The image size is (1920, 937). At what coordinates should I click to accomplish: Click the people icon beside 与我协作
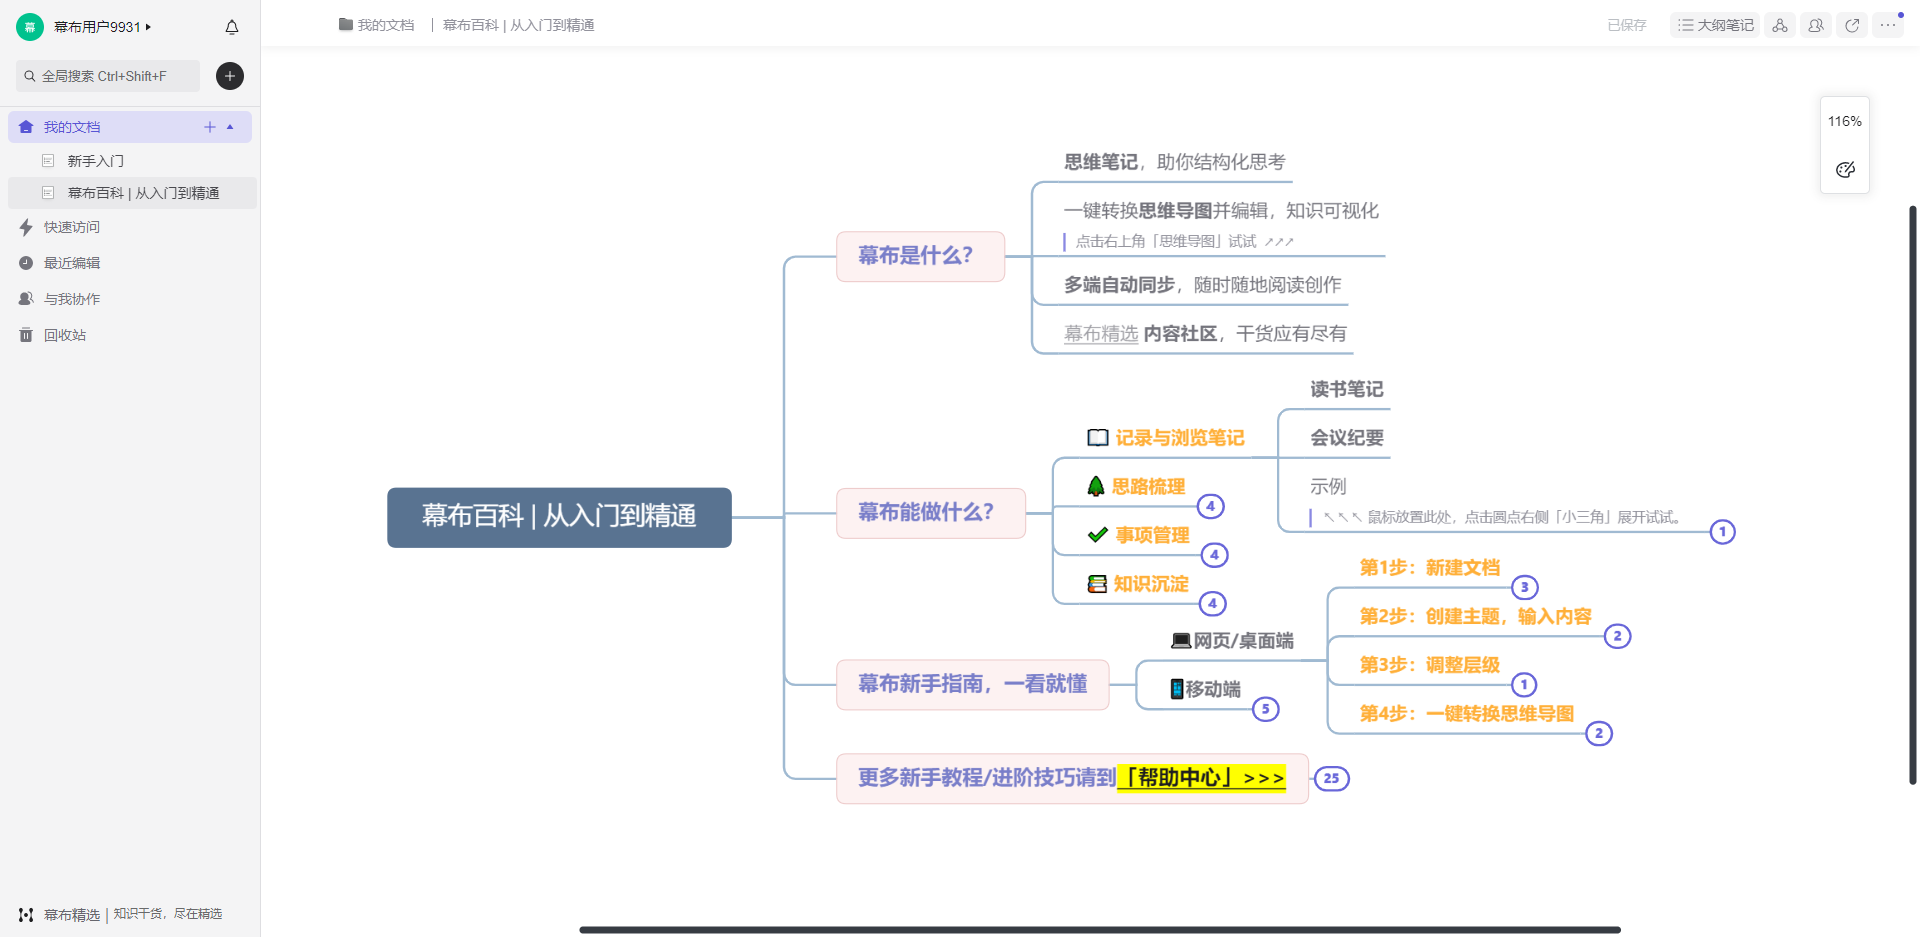[26, 299]
